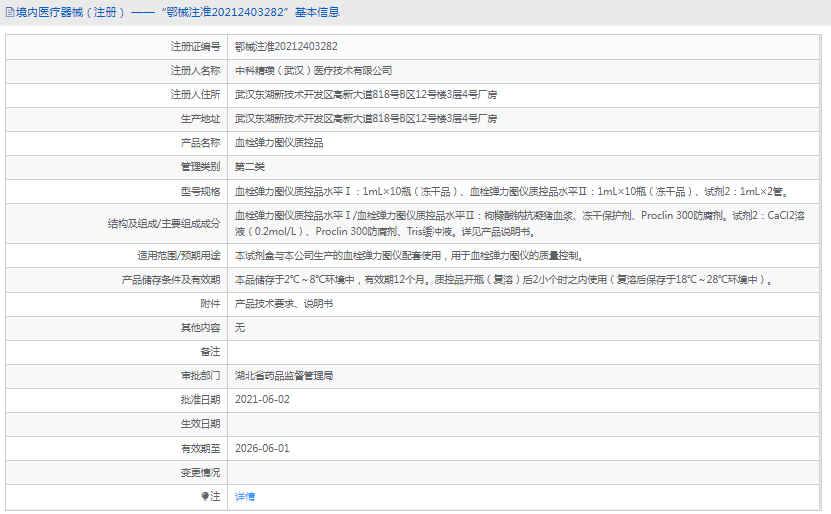
Task: Click registrant name 中科精瓒（武汉）医疗技术有限公司
Action: coord(313,70)
